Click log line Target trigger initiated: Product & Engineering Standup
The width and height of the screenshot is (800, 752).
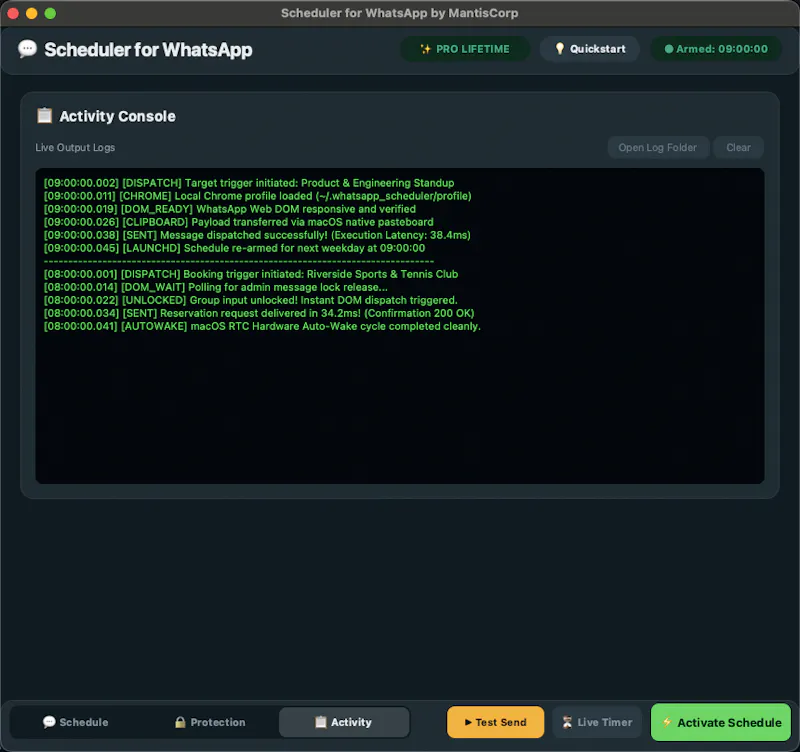pyautogui.click(x=249, y=183)
